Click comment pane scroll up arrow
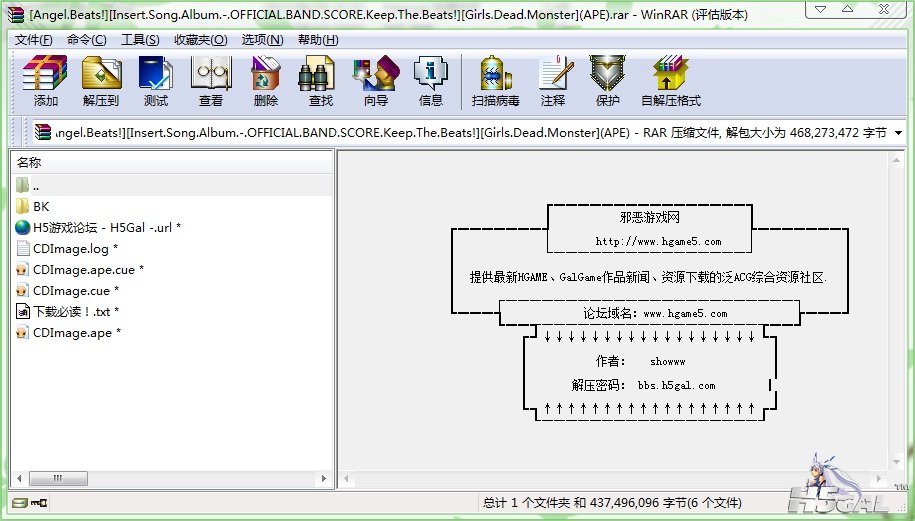 tap(896, 159)
